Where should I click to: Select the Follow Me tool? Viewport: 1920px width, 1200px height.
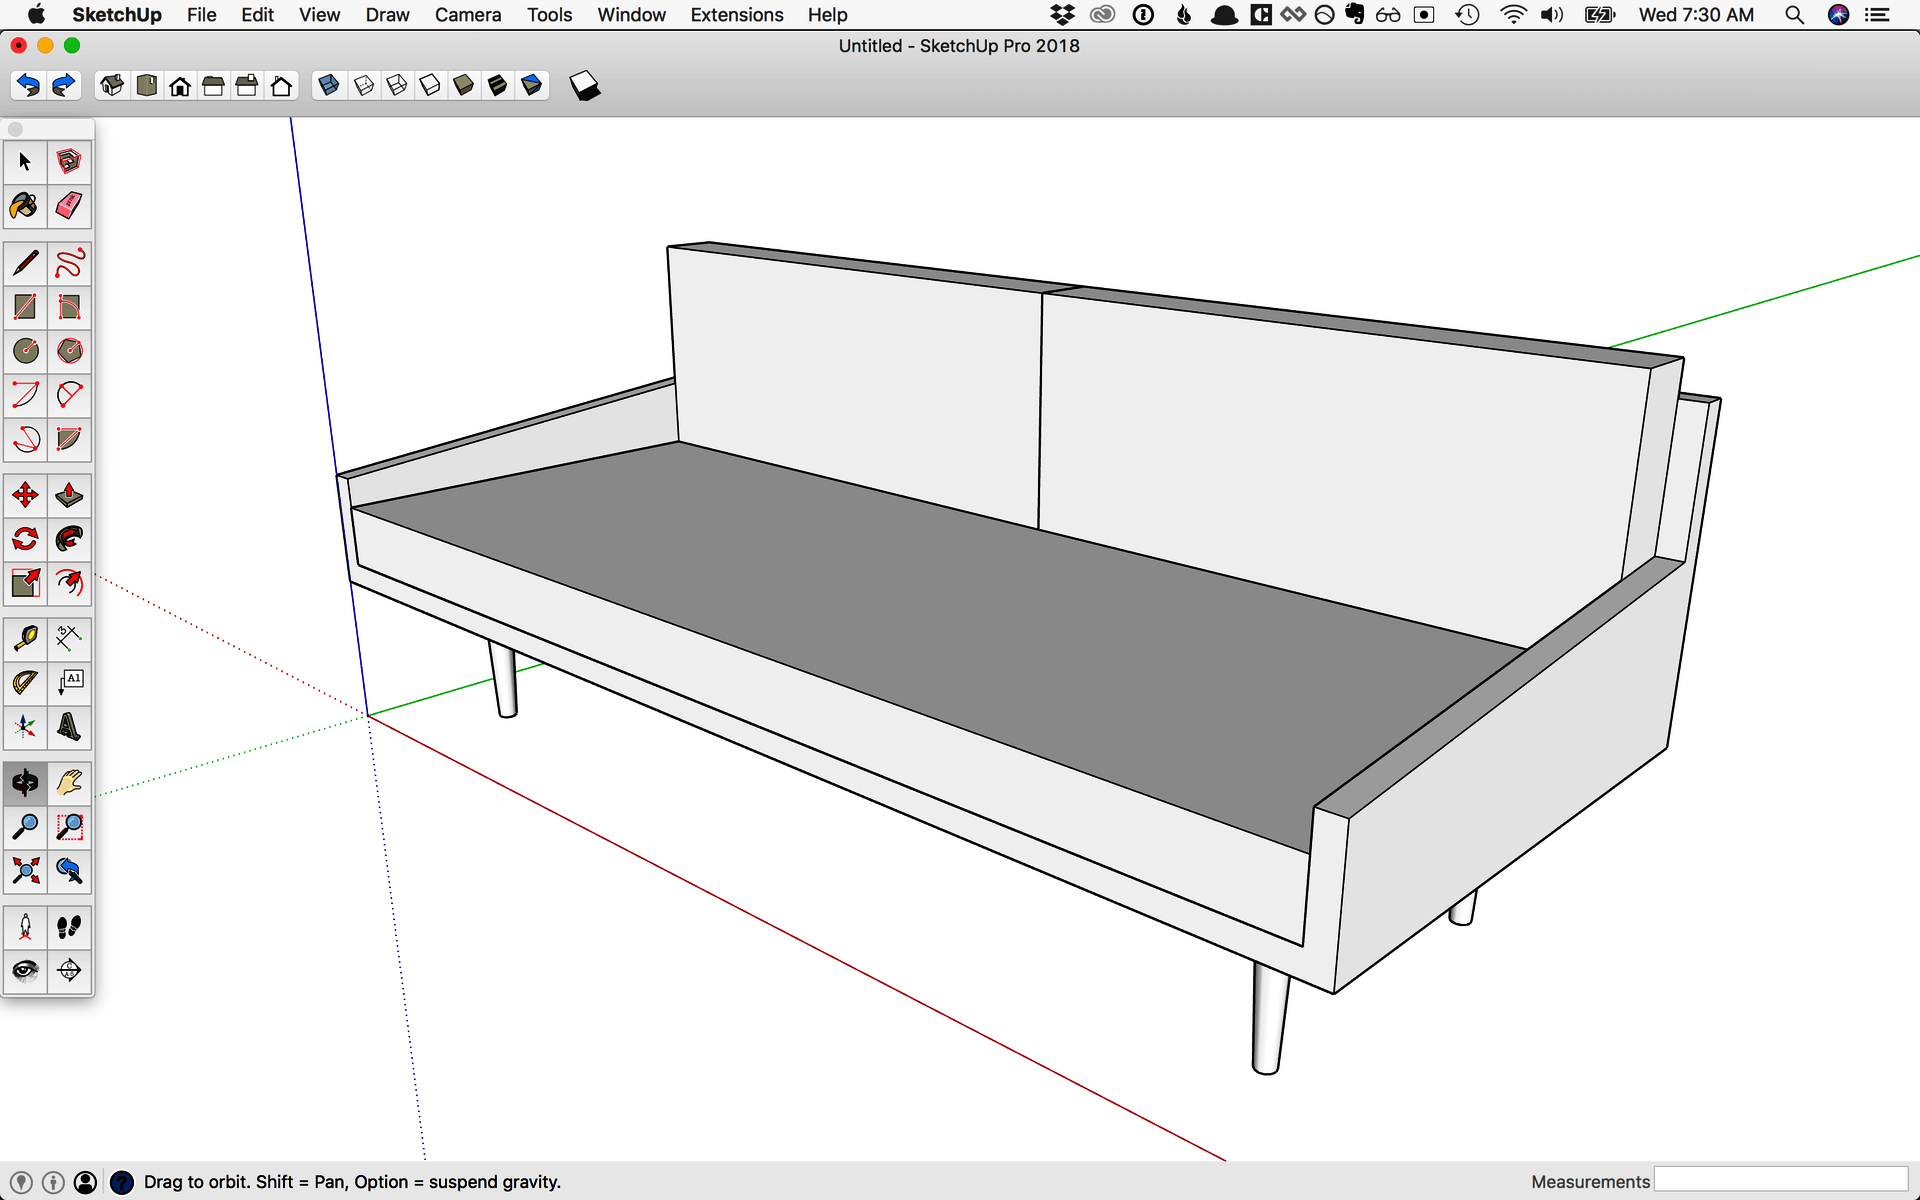click(69, 539)
